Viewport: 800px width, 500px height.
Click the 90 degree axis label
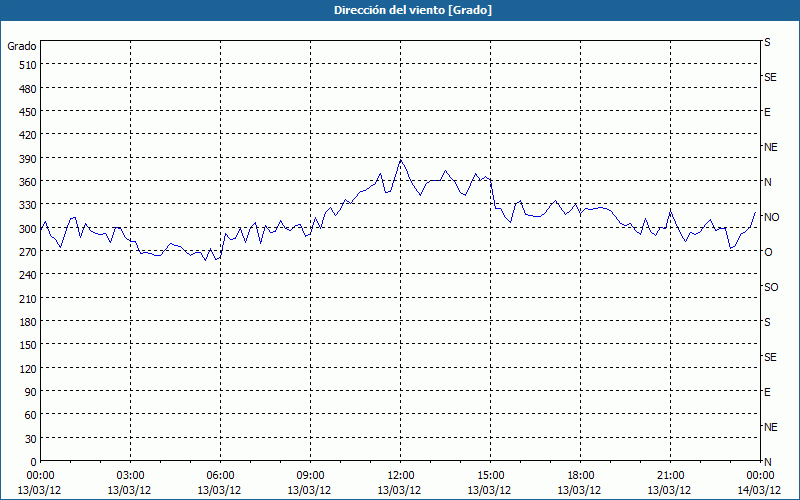point(31,391)
